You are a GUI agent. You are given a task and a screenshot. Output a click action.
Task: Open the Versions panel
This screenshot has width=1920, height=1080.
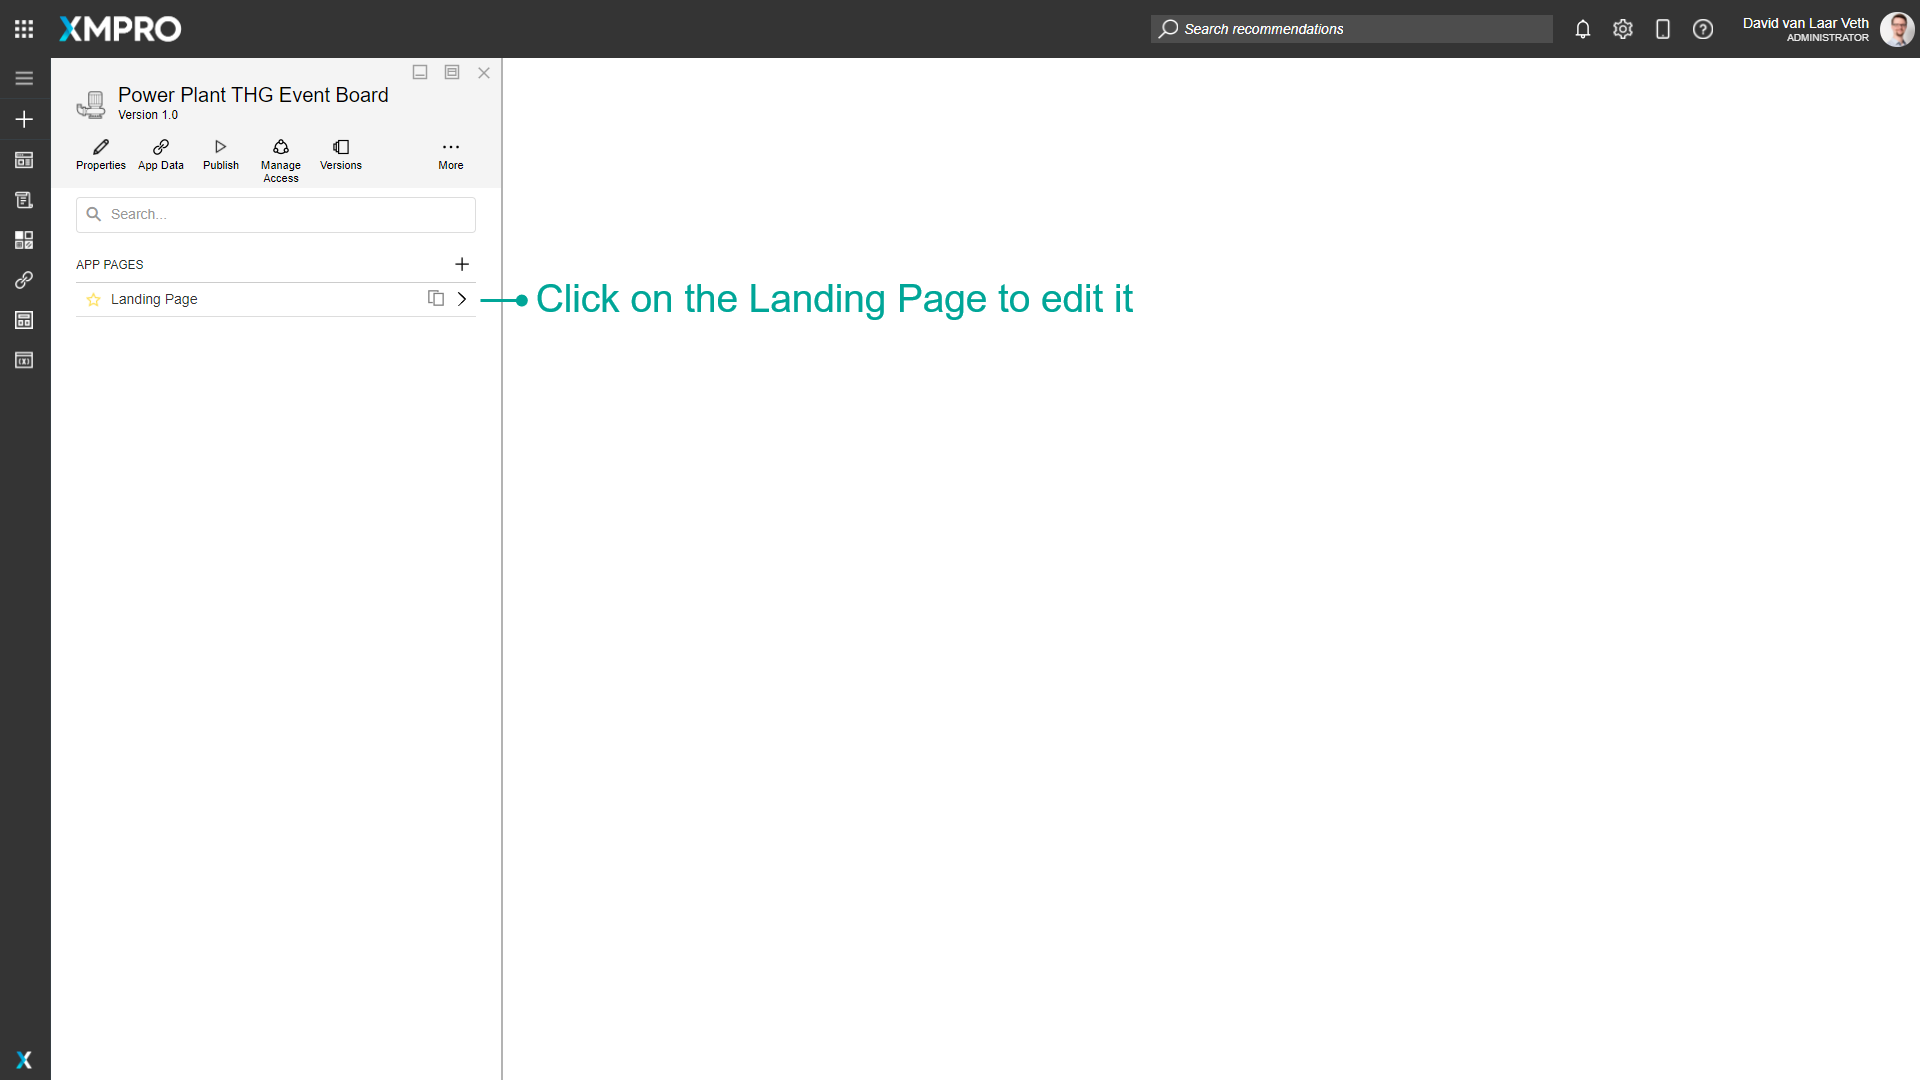pos(341,153)
